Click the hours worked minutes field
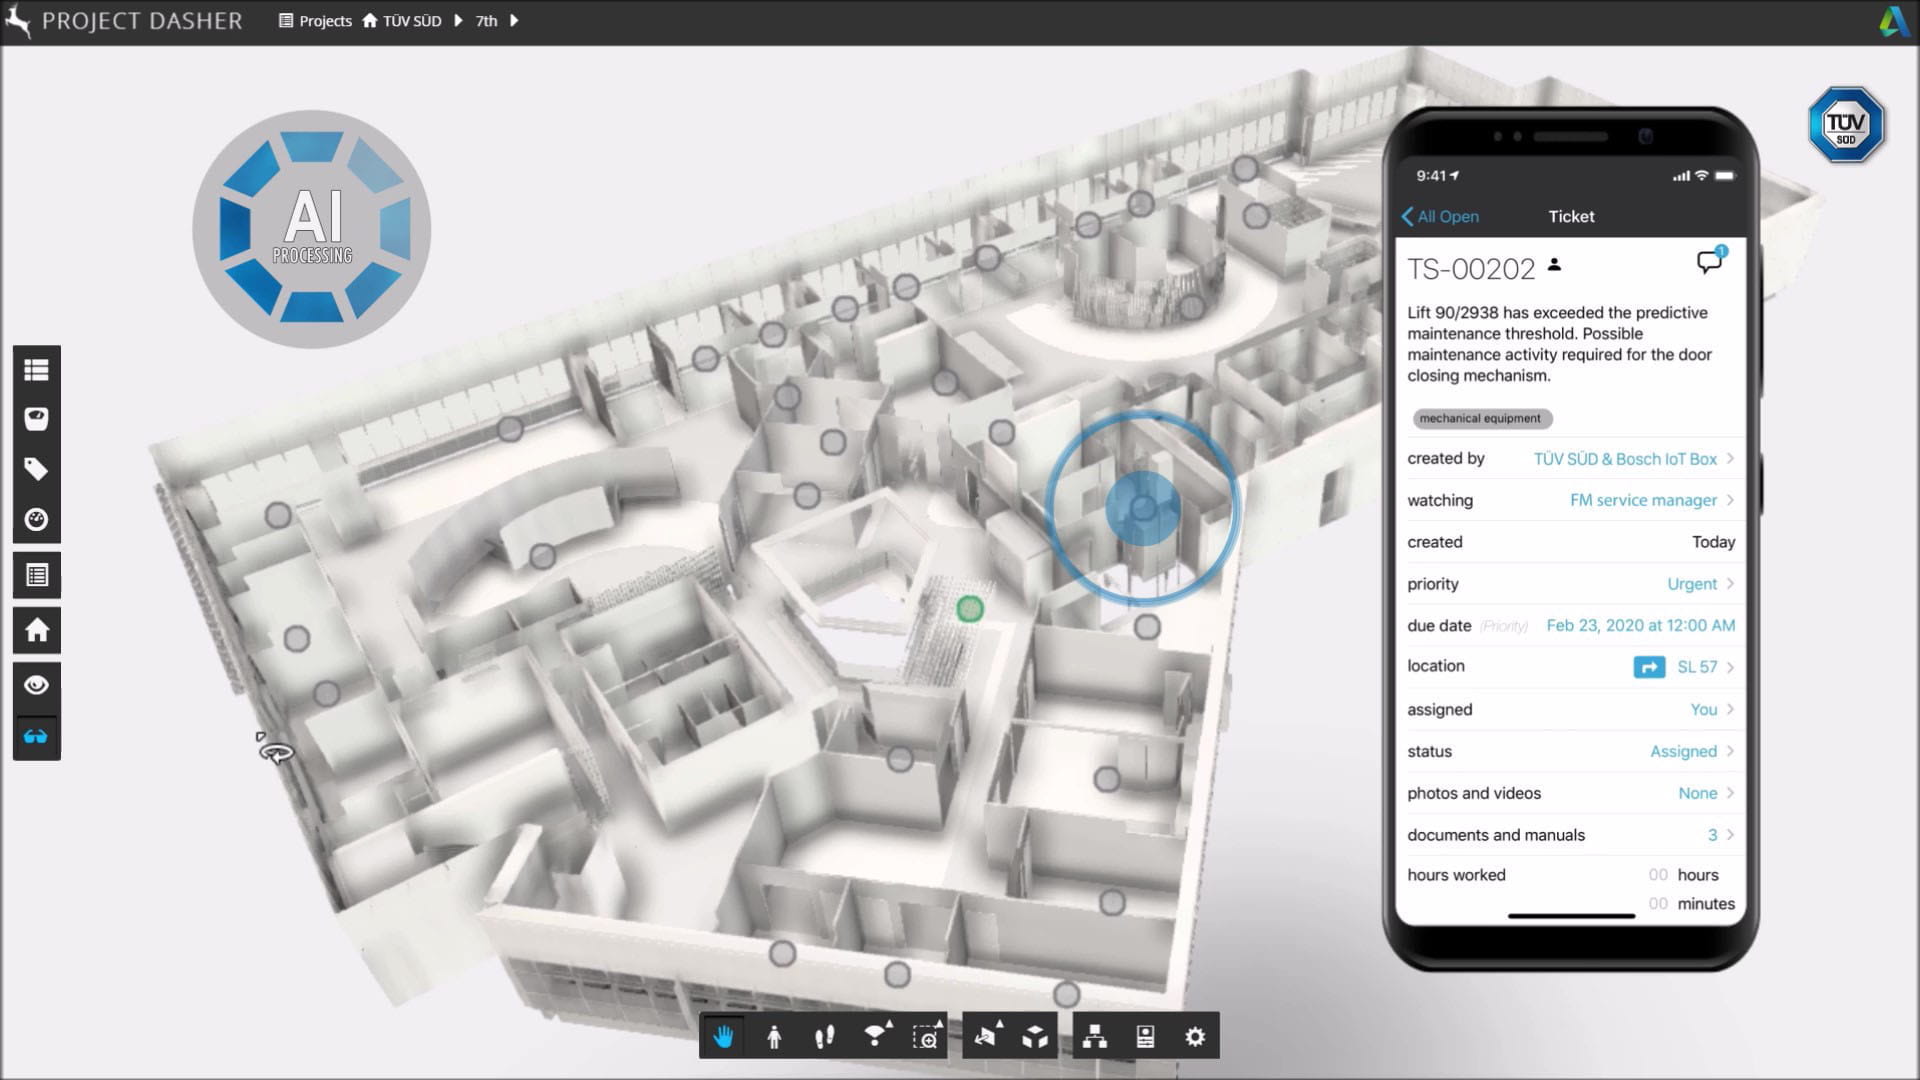Image resolution: width=1920 pixels, height=1080 pixels. point(1658,904)
